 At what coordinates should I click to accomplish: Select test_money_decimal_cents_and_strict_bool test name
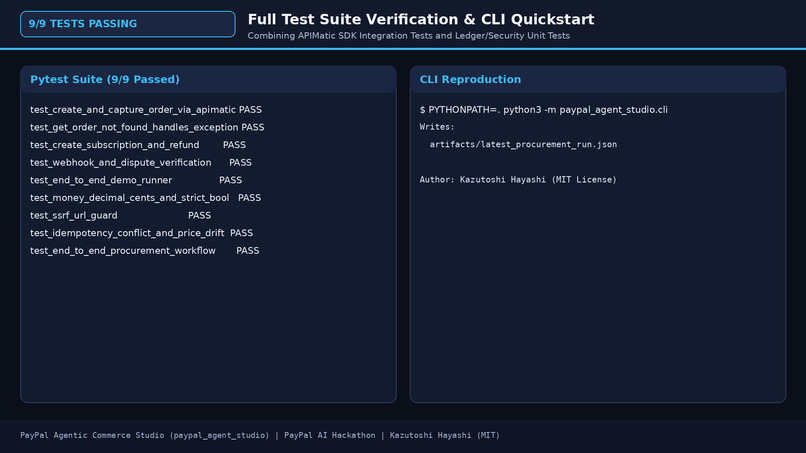130,197
